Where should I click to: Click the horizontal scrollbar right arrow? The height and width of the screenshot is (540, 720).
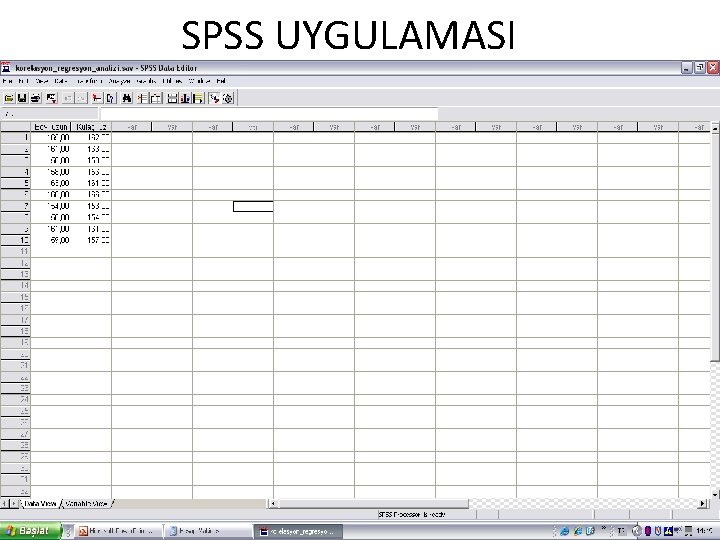coord(703,504)
